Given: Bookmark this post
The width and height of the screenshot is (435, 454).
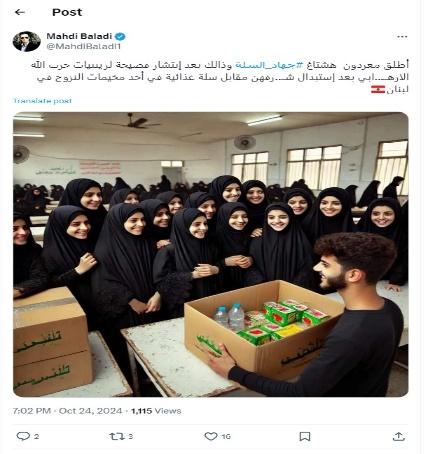Looking at the screenshot, I should pos(305,436).
